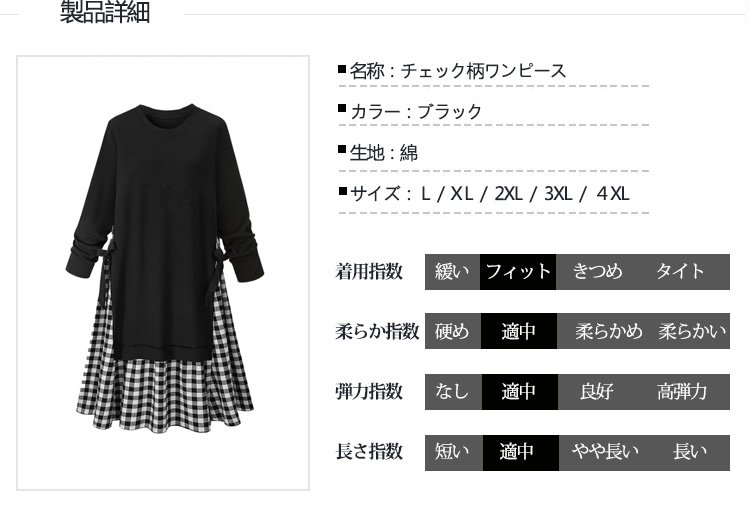Select 硬め in softness index
The height and width of the screenshot is (511, 750).
(453, 331)
